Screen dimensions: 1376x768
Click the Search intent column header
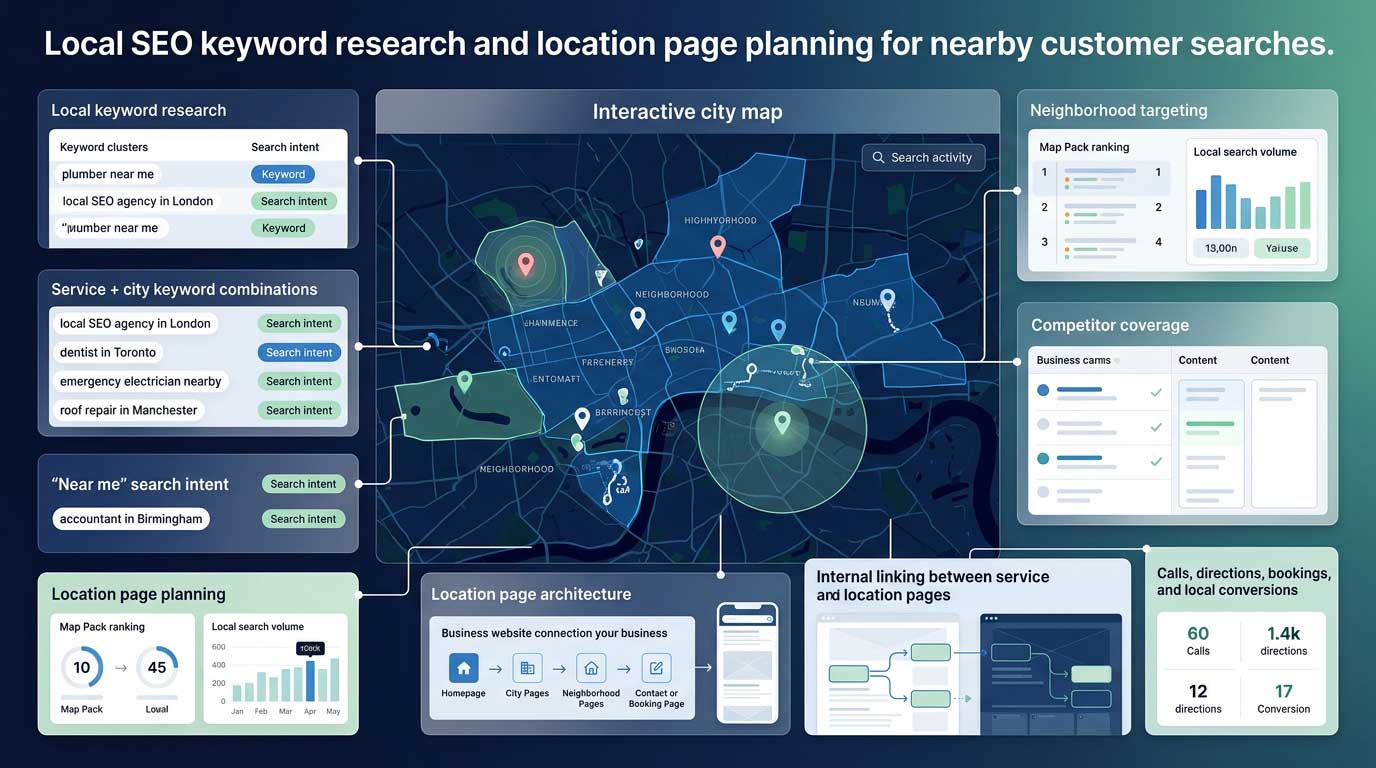(x=285, y=147)
